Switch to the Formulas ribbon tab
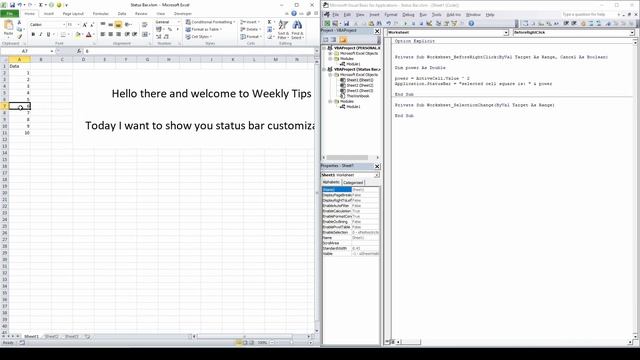 click(100, 13)
